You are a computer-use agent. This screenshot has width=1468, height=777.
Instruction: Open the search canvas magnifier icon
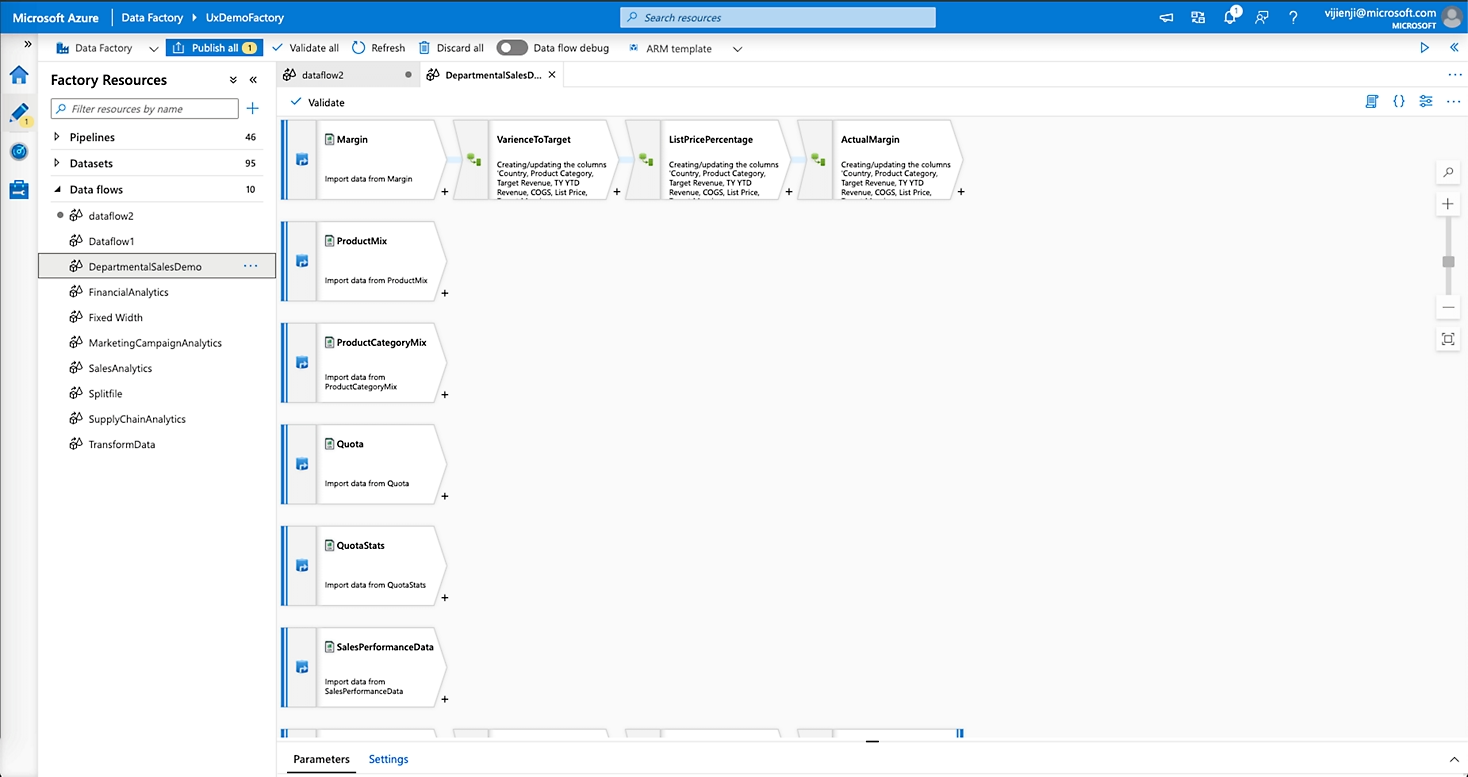[1447, 172]
